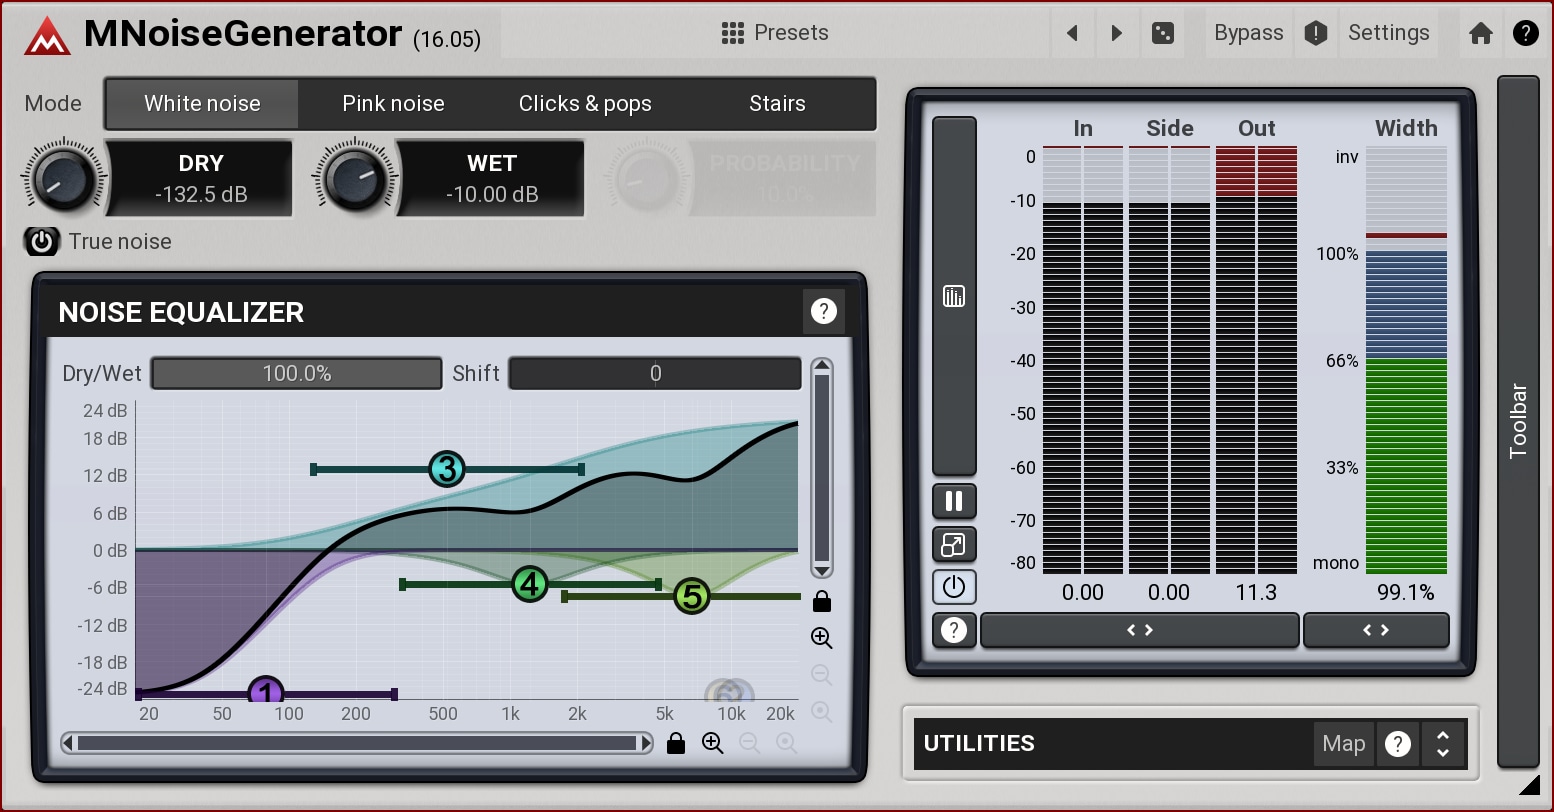1554x812 pixels.
Task: Click the WET knob
Action: click(354, 179)
